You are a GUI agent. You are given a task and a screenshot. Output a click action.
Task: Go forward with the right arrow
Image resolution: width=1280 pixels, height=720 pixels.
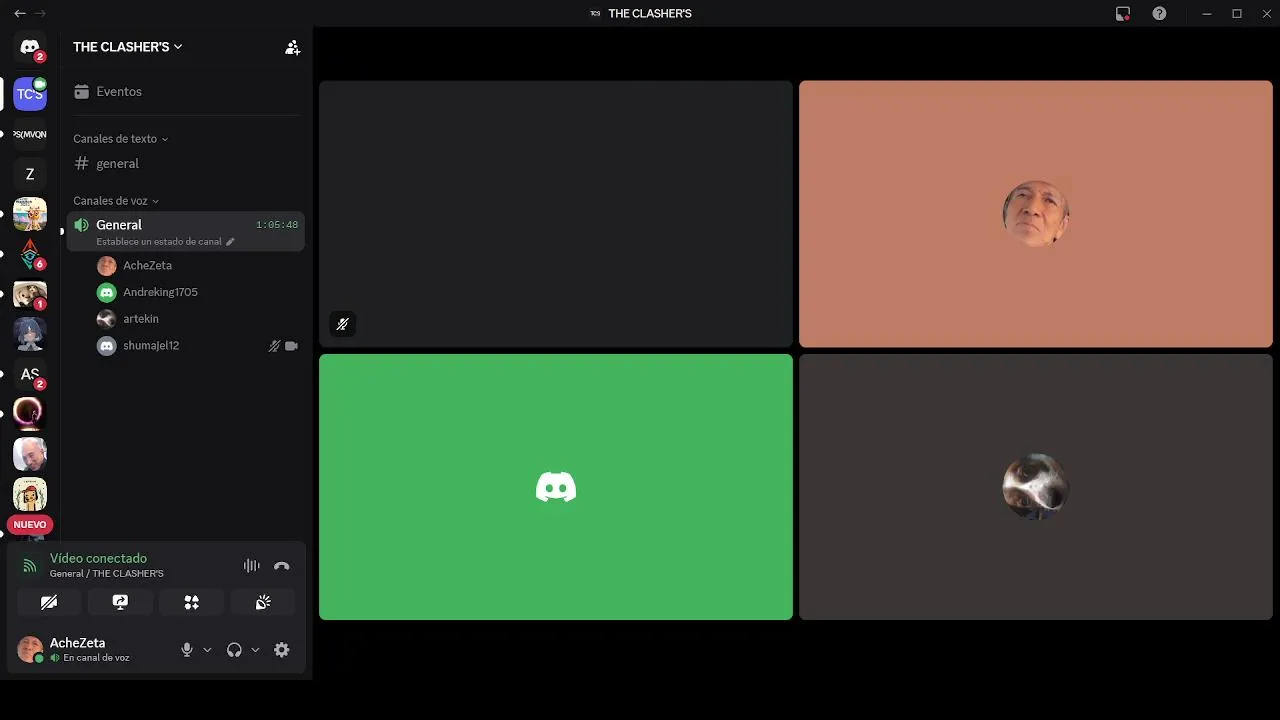(x=40, y=13)
